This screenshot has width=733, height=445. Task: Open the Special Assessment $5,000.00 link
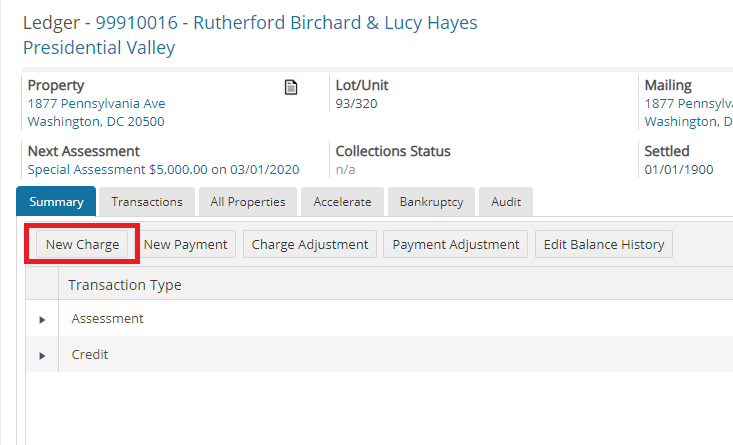(x=163, y=170)
